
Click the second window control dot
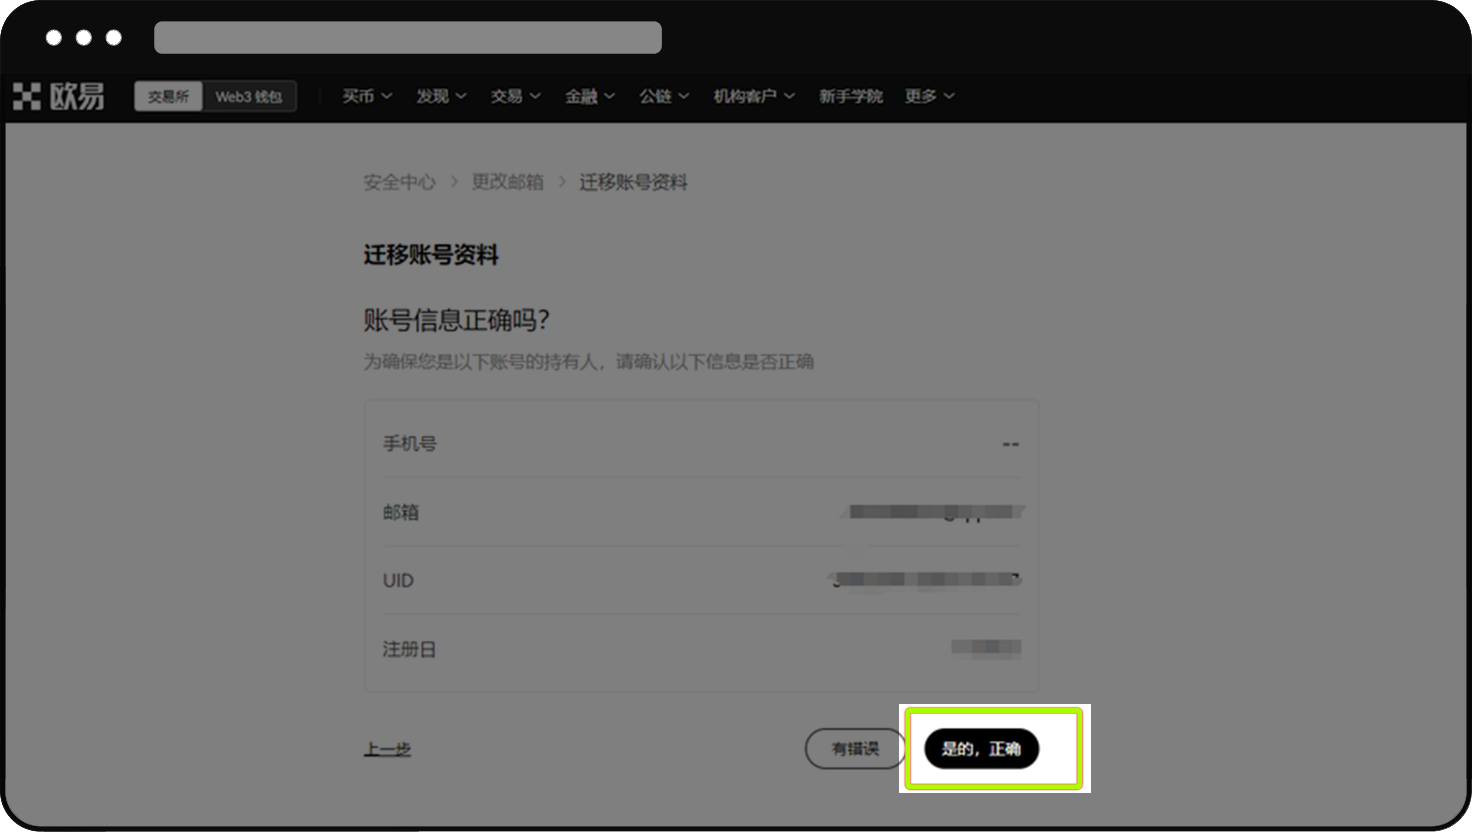[x=84, y=38]
